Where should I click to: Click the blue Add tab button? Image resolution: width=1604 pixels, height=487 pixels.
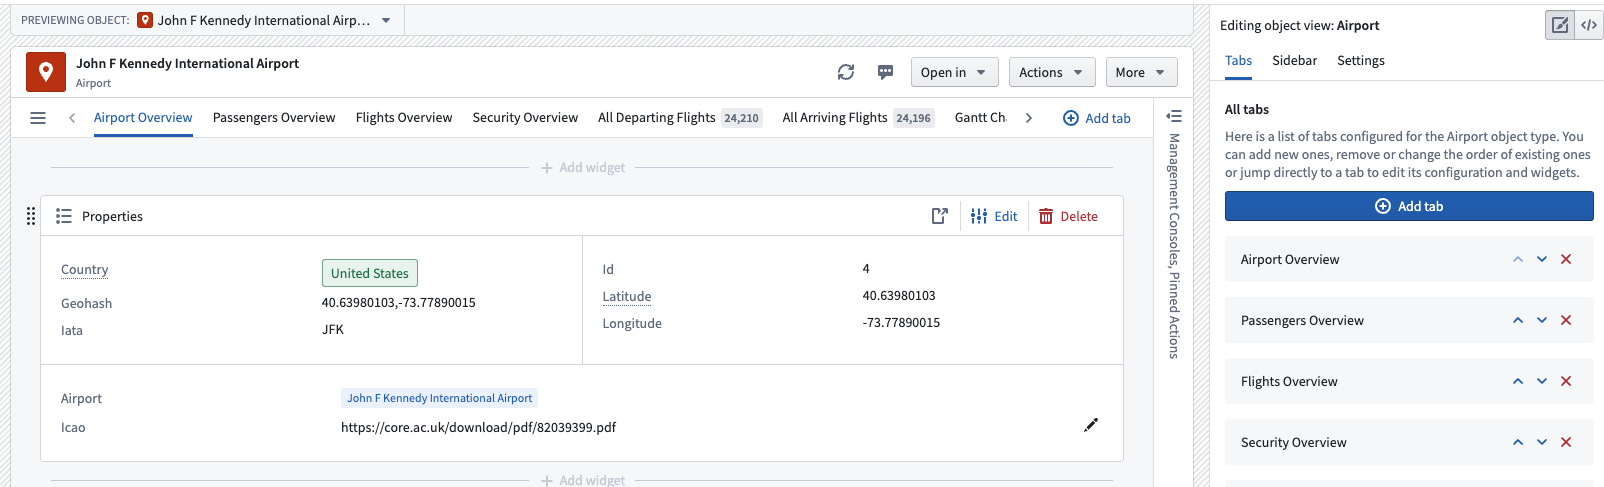(x=1409, y=206)
